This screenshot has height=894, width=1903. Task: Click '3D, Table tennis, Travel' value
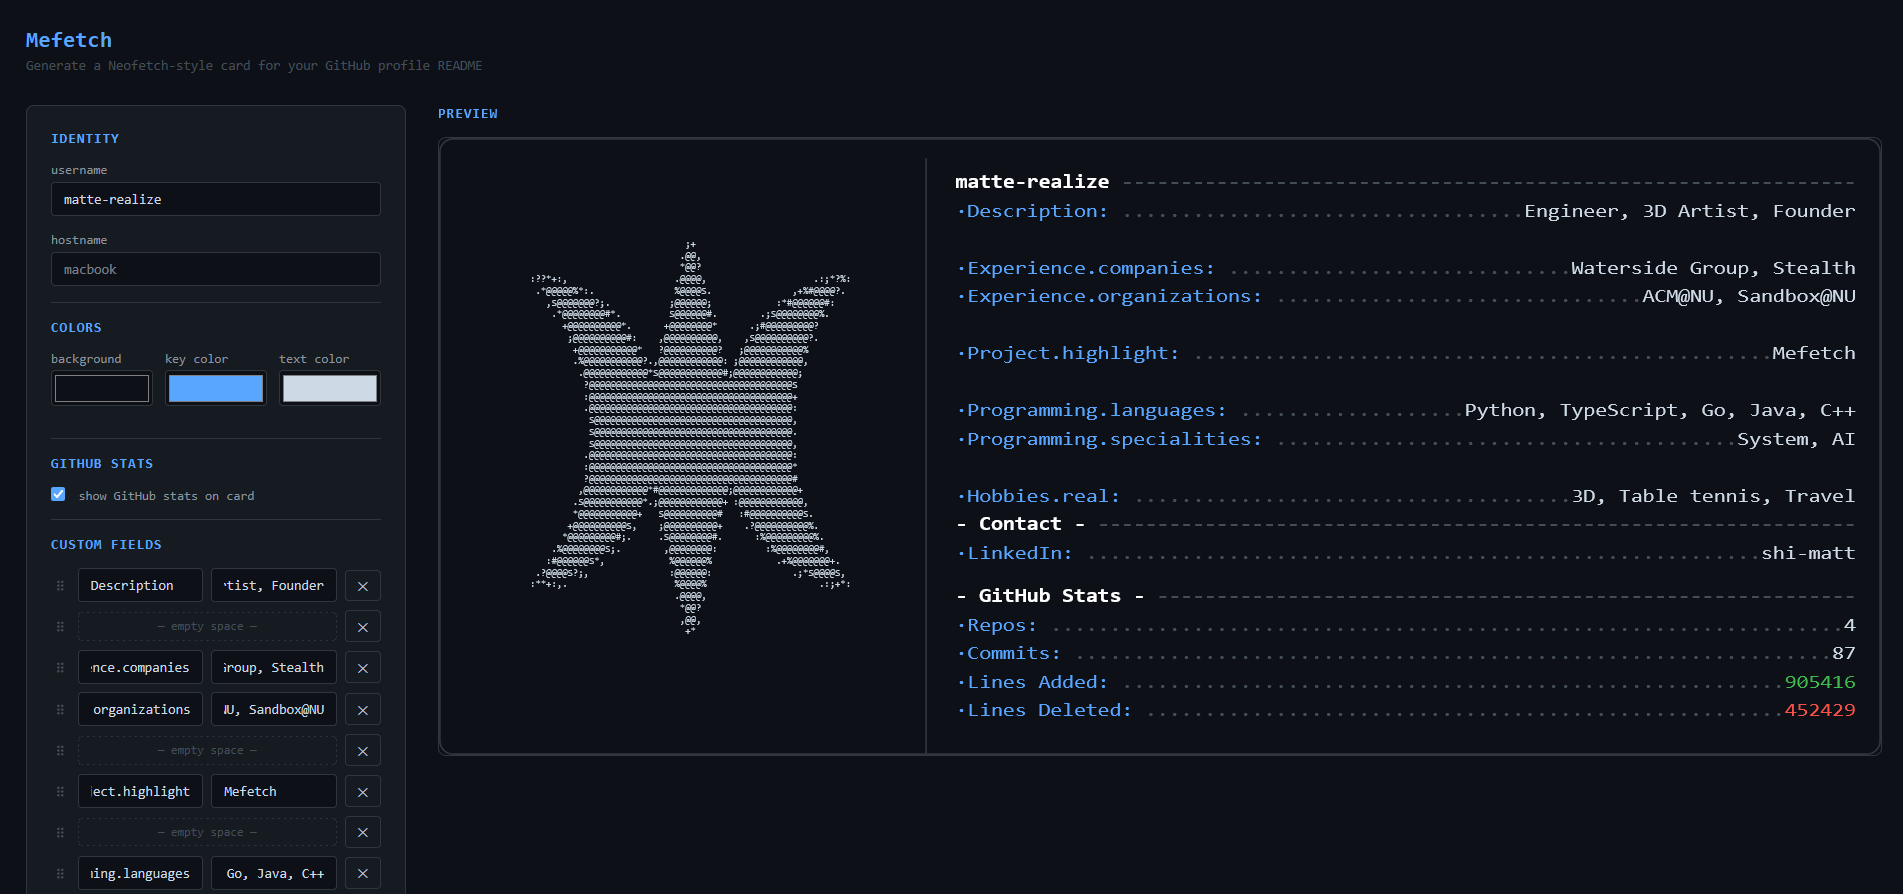pos(1713,496)
